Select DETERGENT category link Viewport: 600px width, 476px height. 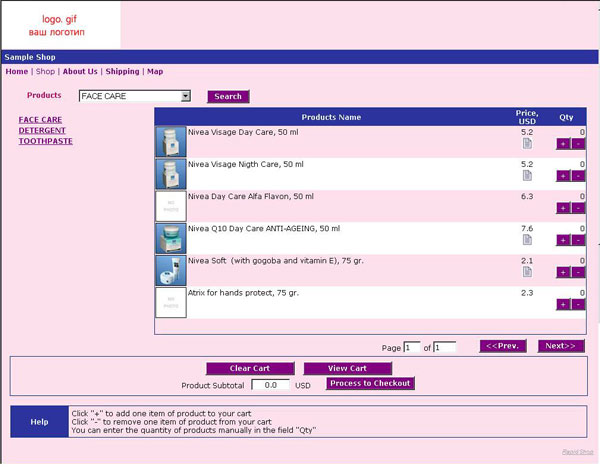(x=42, y=130)
